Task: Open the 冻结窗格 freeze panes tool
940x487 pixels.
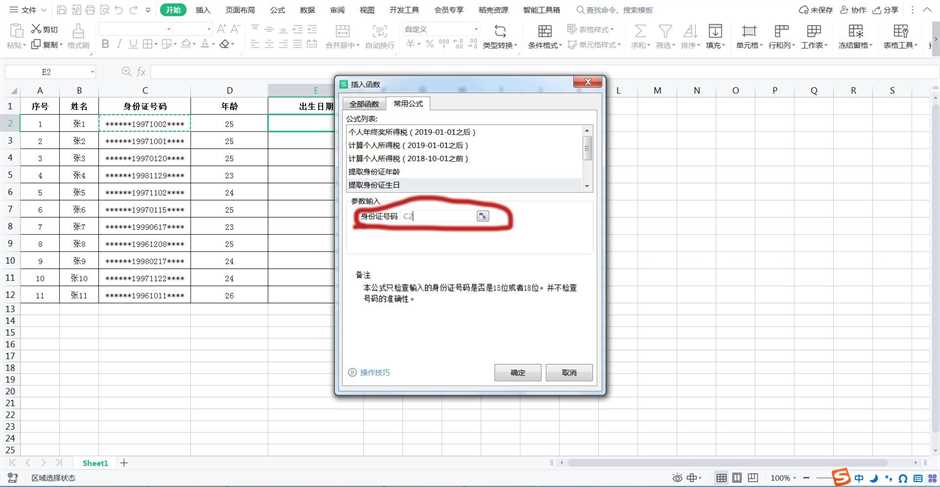Action: click(x=857, y=31)
